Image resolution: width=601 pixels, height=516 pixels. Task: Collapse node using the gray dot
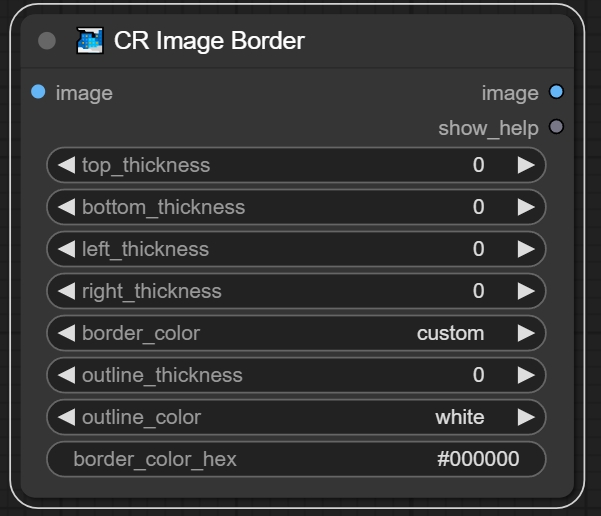tap(47, 41)
